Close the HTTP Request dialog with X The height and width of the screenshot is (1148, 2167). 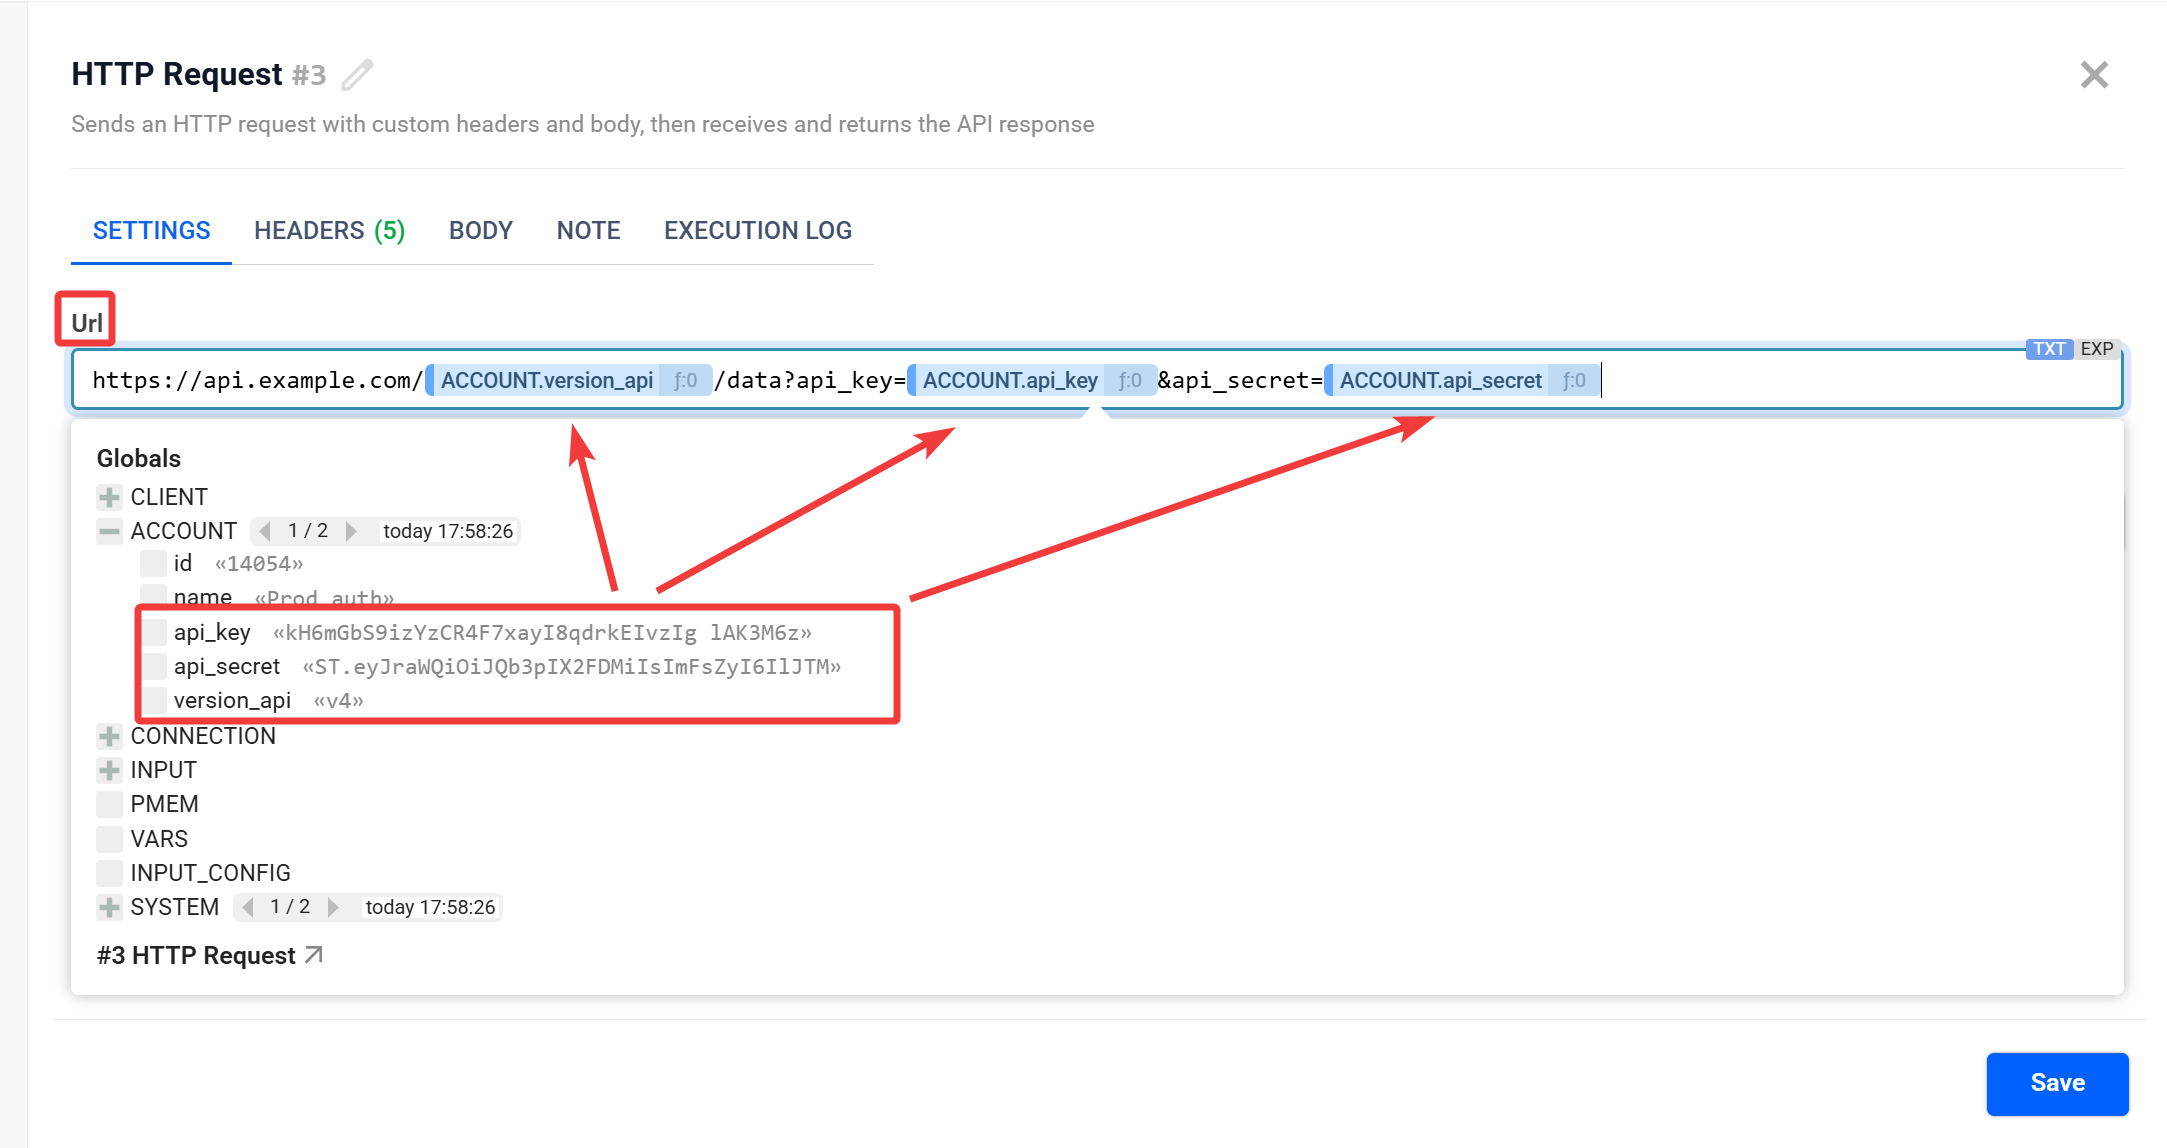[2093, 75]
